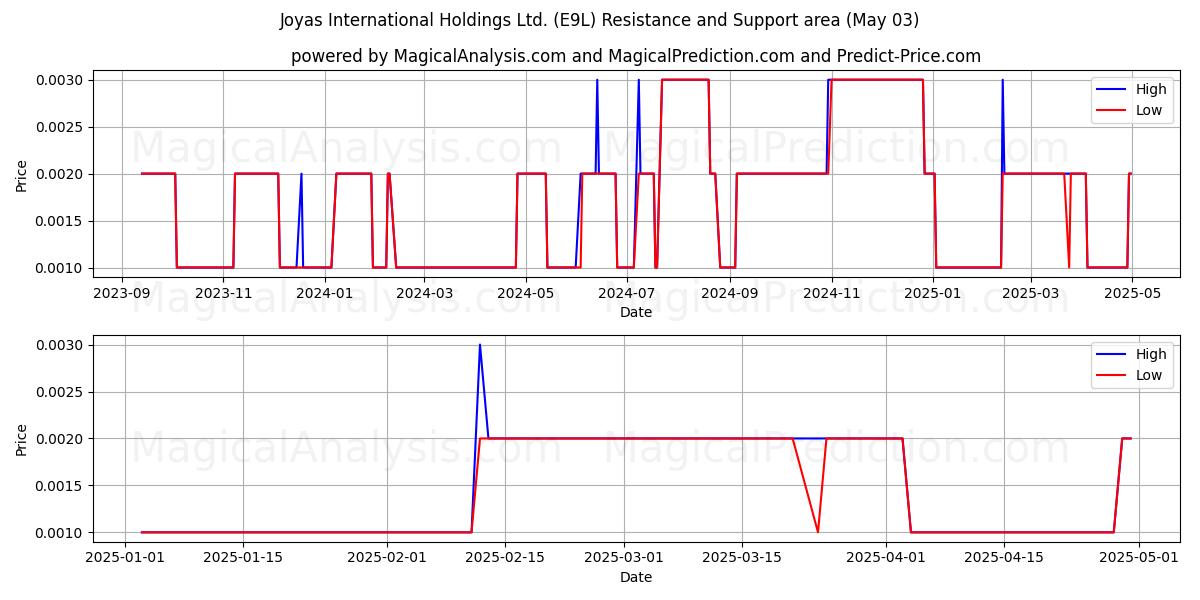The height and width of the screenshot is (600, 1200).
Task: Click the 2025-05-01 date tick label
Action: tap(1139, 558)
